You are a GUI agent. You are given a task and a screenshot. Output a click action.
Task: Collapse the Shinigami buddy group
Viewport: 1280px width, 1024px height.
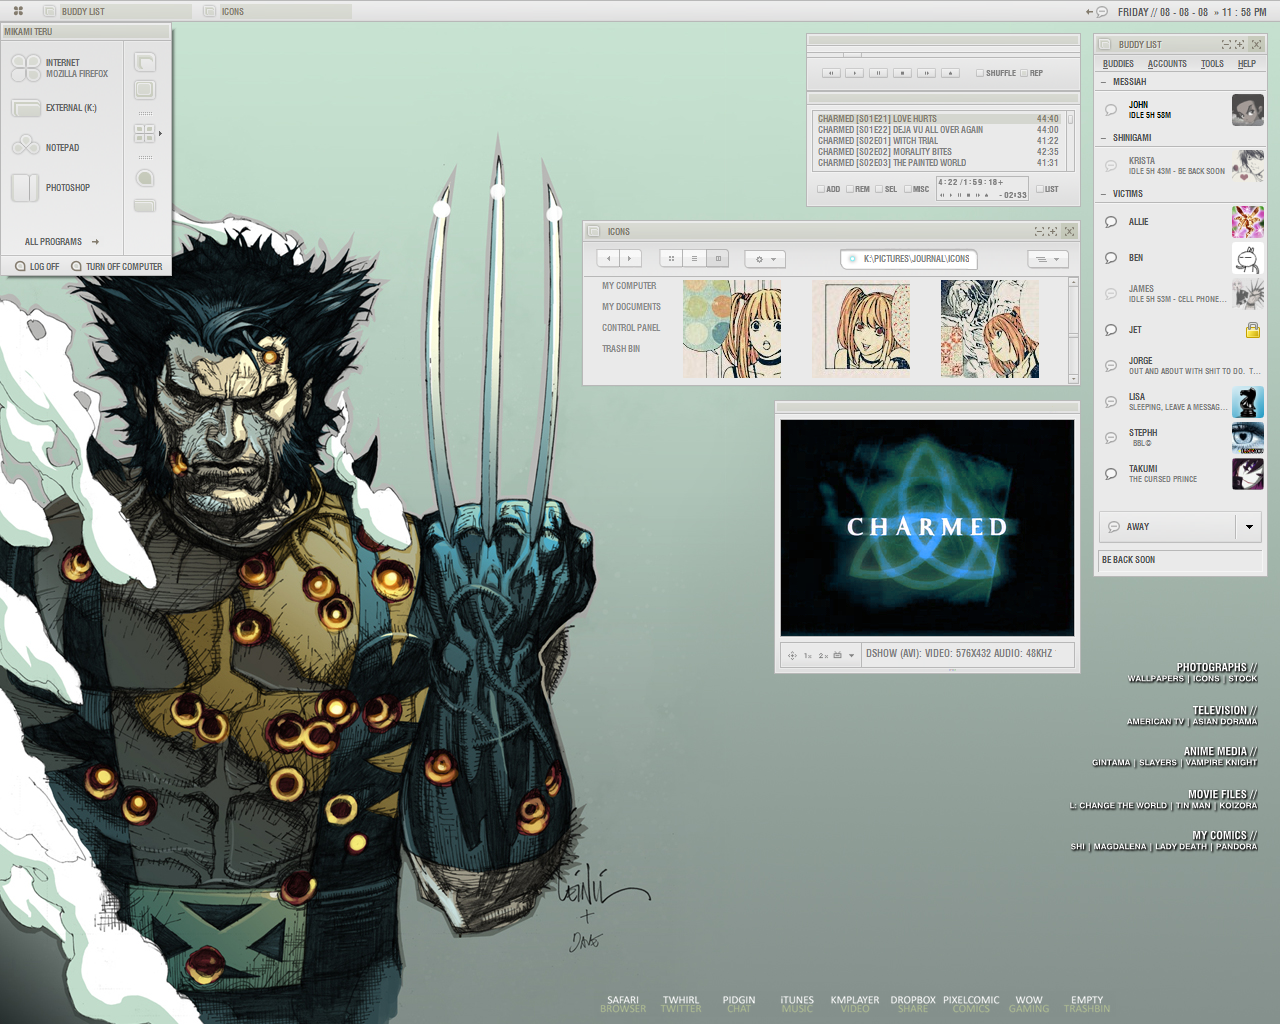[1104, 138]
